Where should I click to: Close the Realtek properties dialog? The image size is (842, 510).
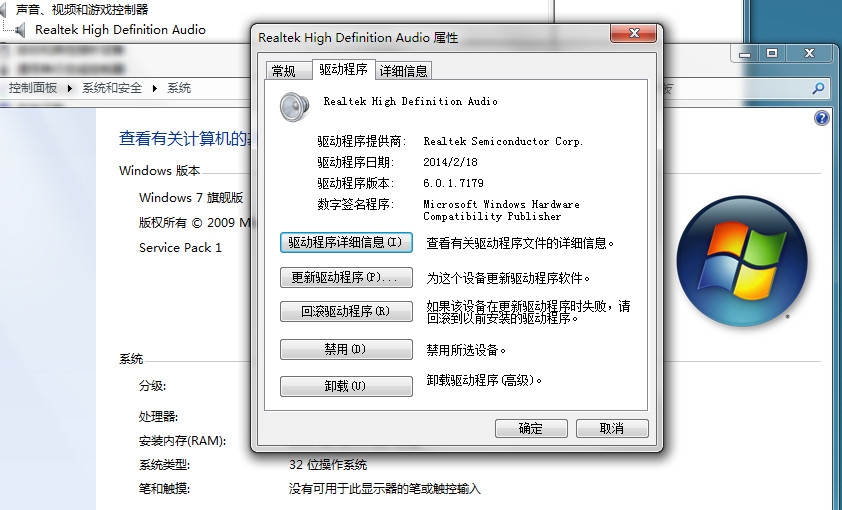(x=633, y=33)
